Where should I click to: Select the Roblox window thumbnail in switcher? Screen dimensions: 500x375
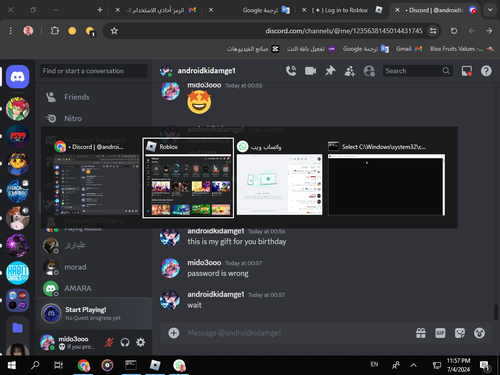(188, 178)
